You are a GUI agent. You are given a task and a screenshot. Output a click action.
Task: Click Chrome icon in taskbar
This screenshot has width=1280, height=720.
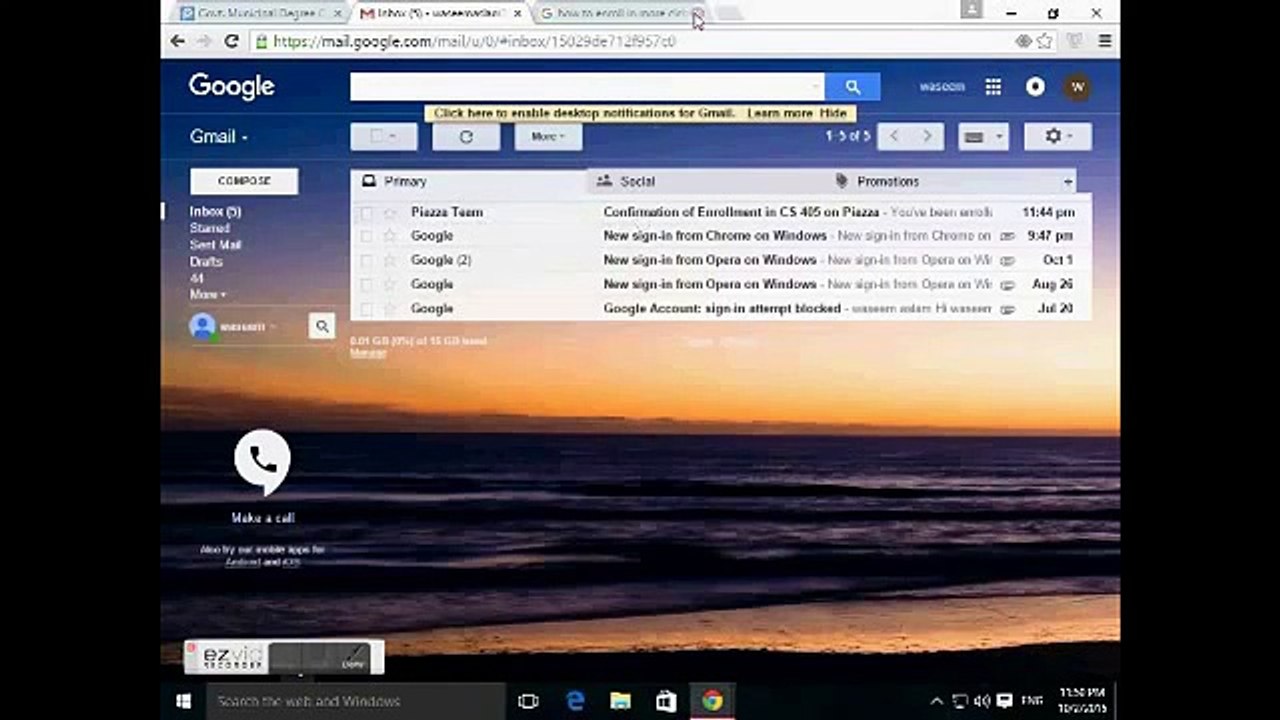(712, 701)
